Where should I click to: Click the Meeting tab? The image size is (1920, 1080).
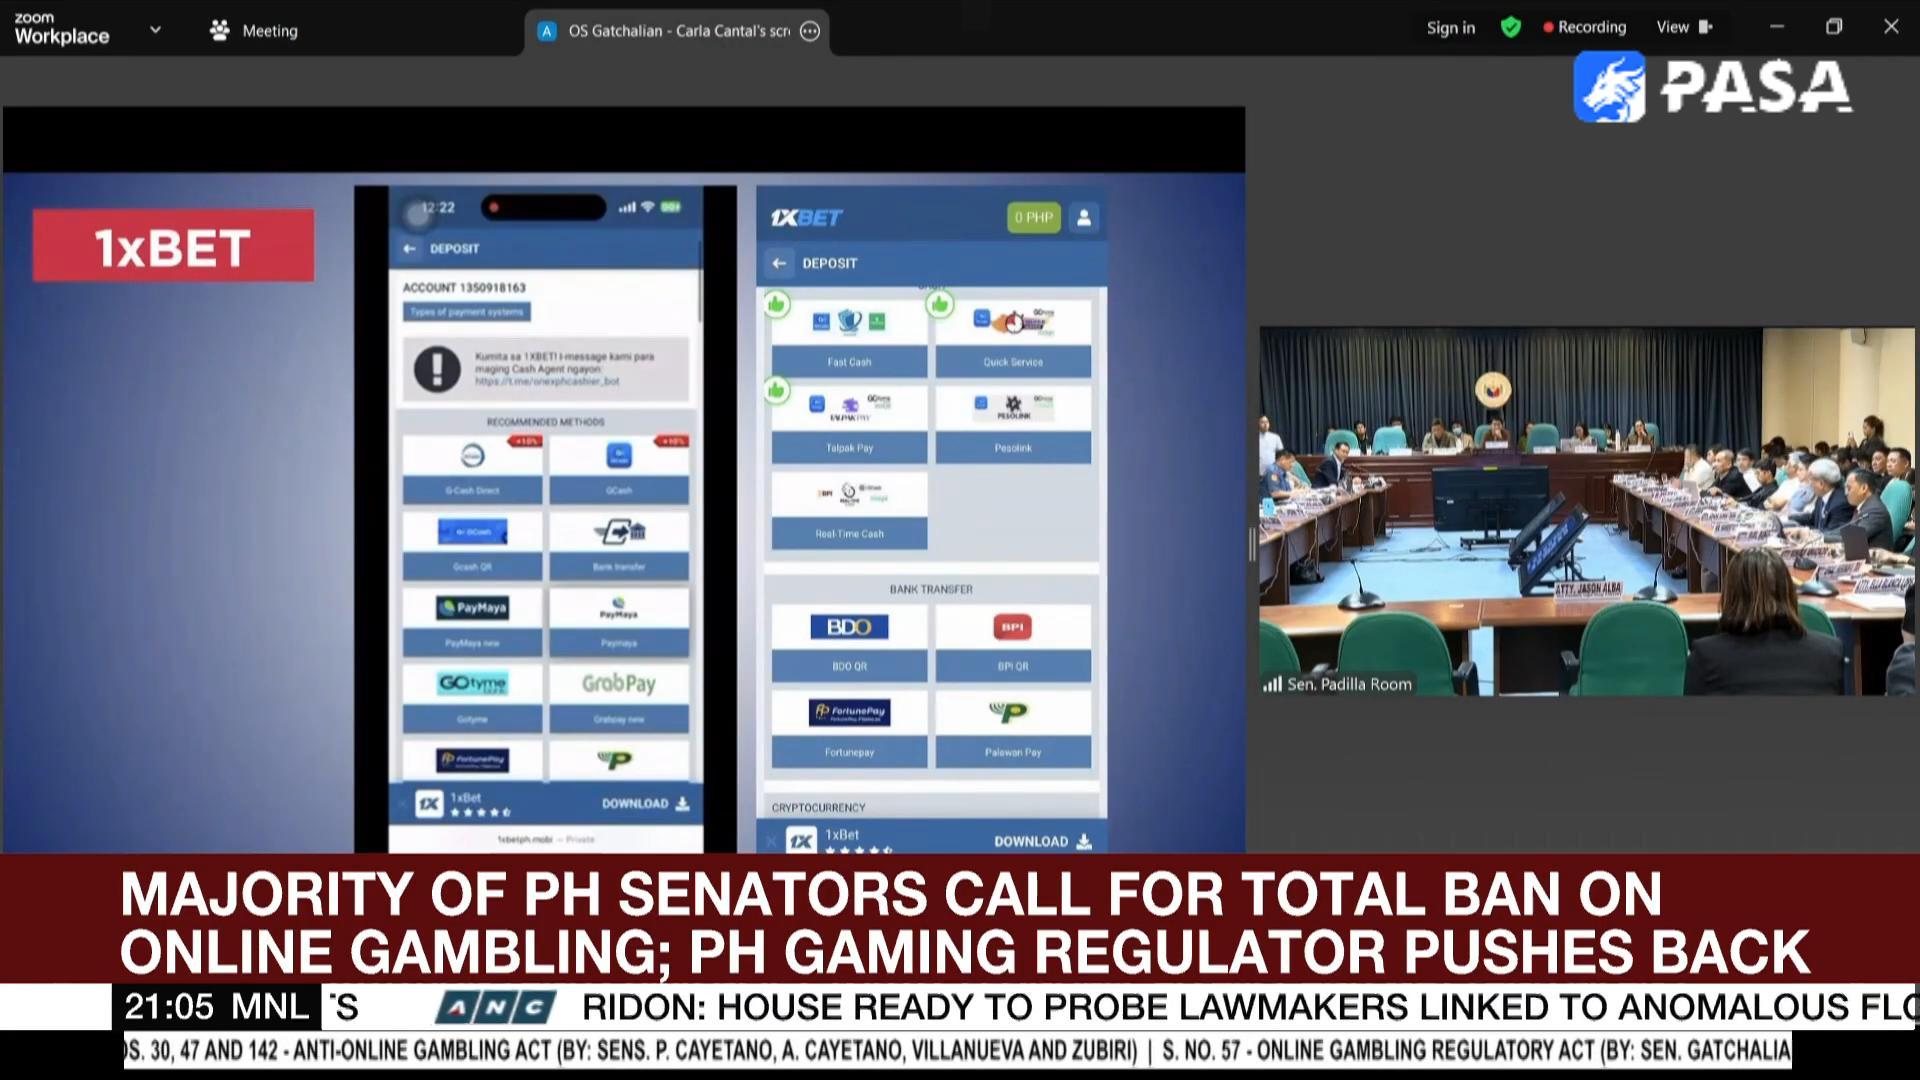click(254, 31)
